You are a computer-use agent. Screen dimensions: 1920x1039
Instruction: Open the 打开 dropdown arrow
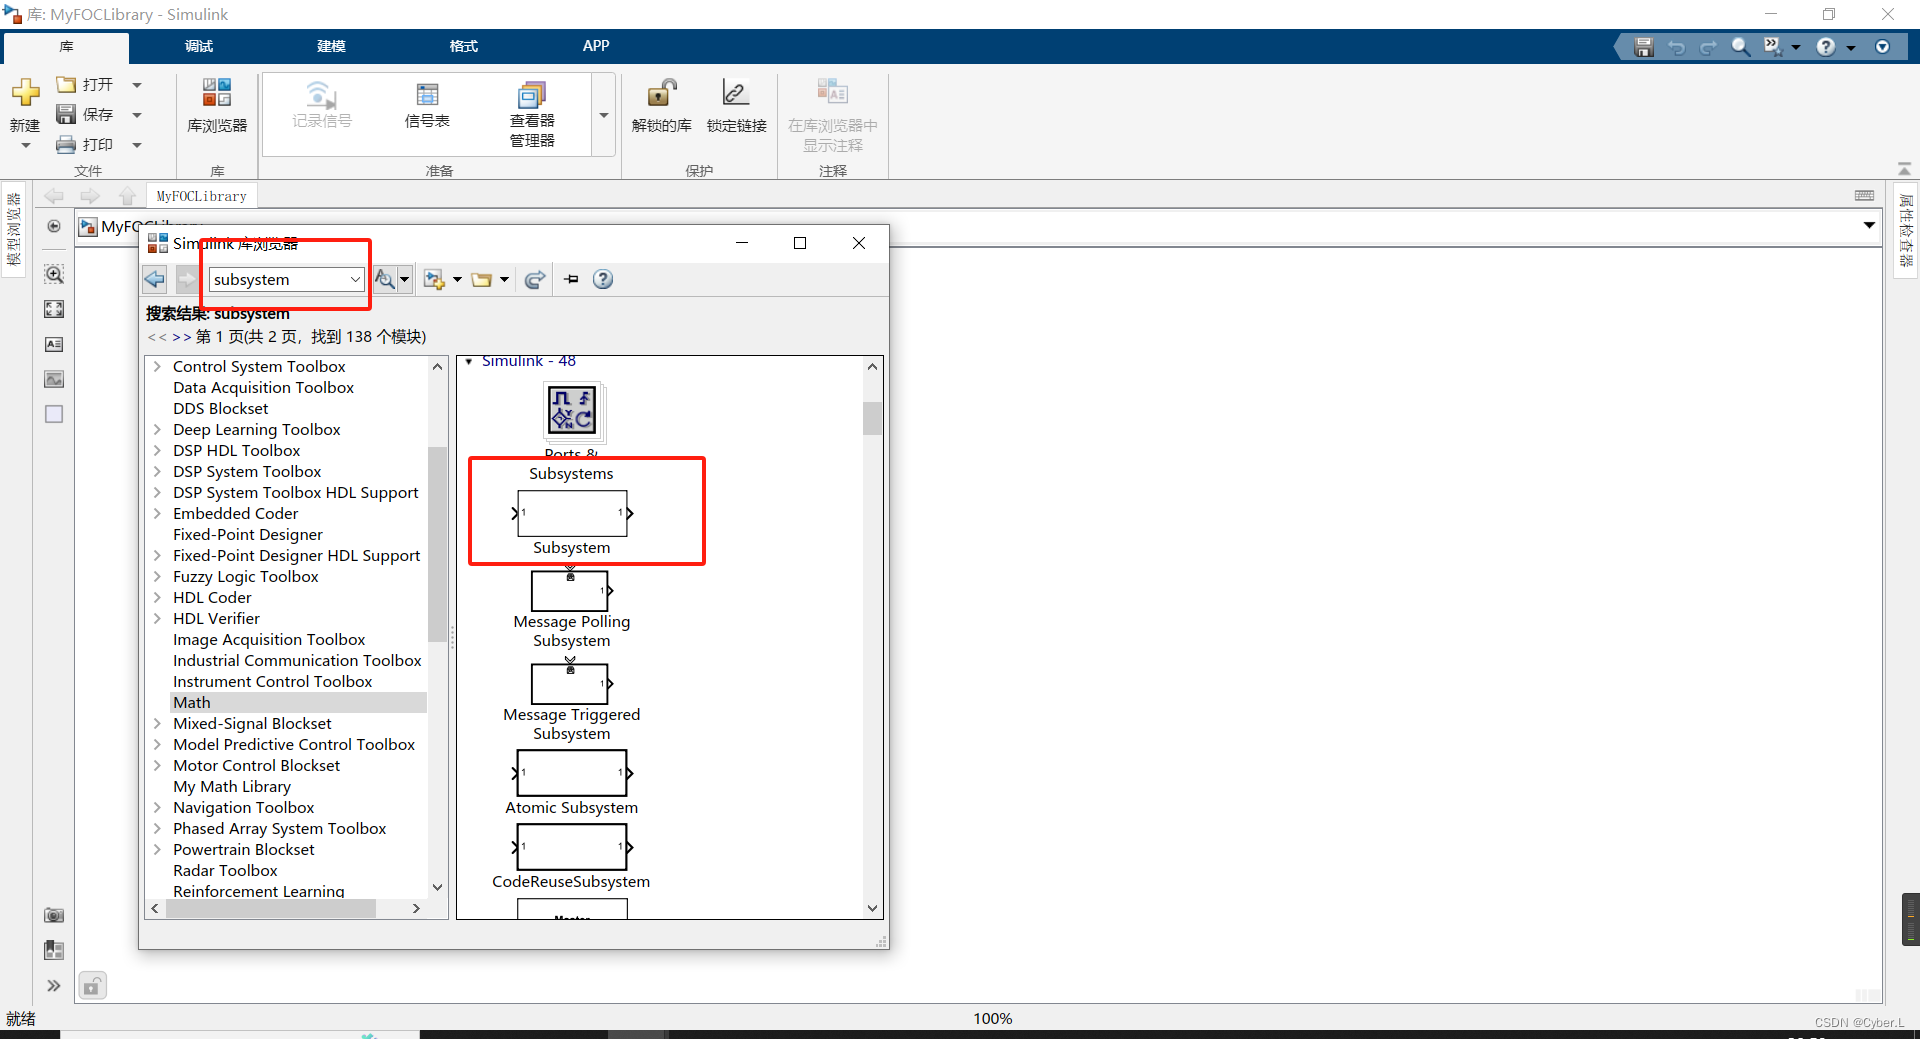click(x=137, y=85)
